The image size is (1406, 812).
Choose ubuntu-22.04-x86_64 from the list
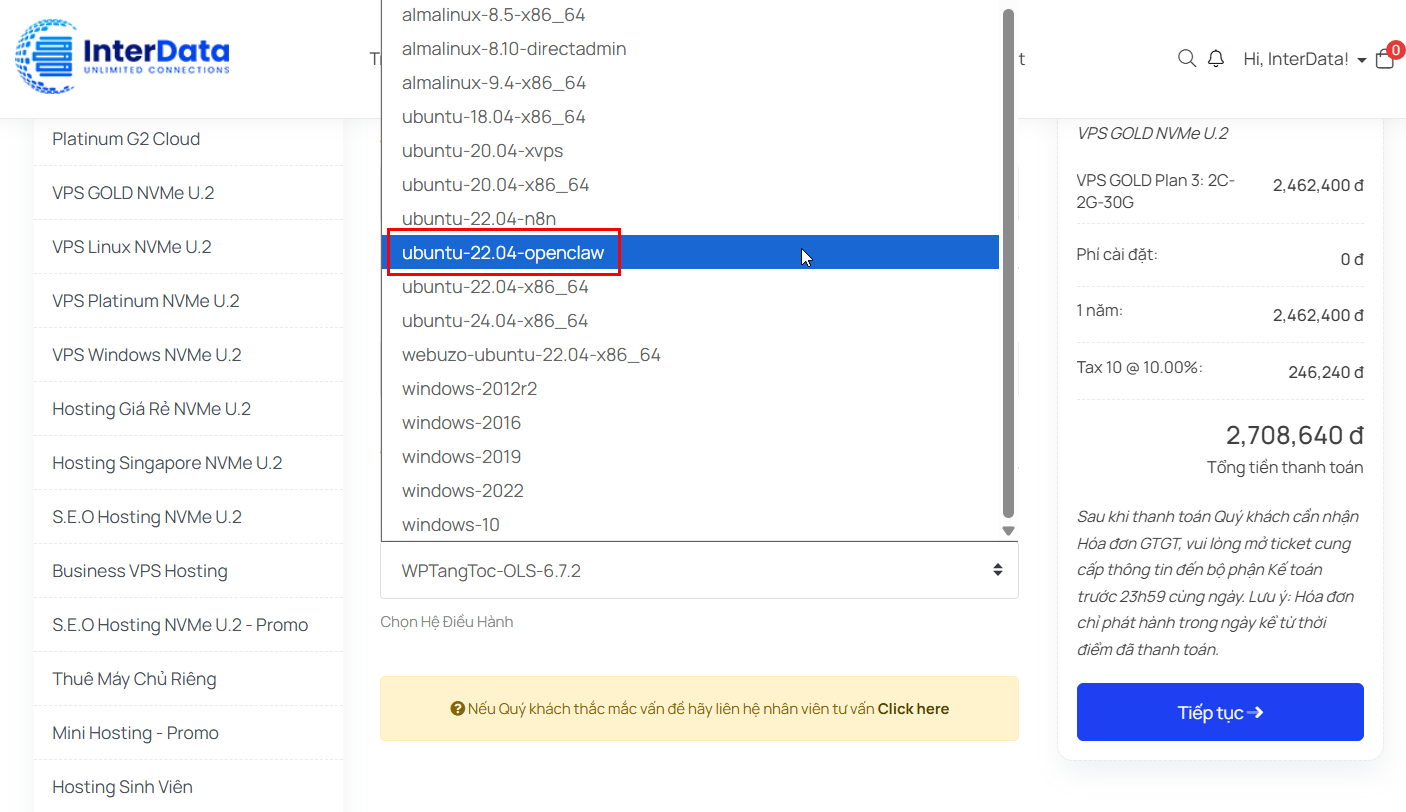tap(691, 287)
